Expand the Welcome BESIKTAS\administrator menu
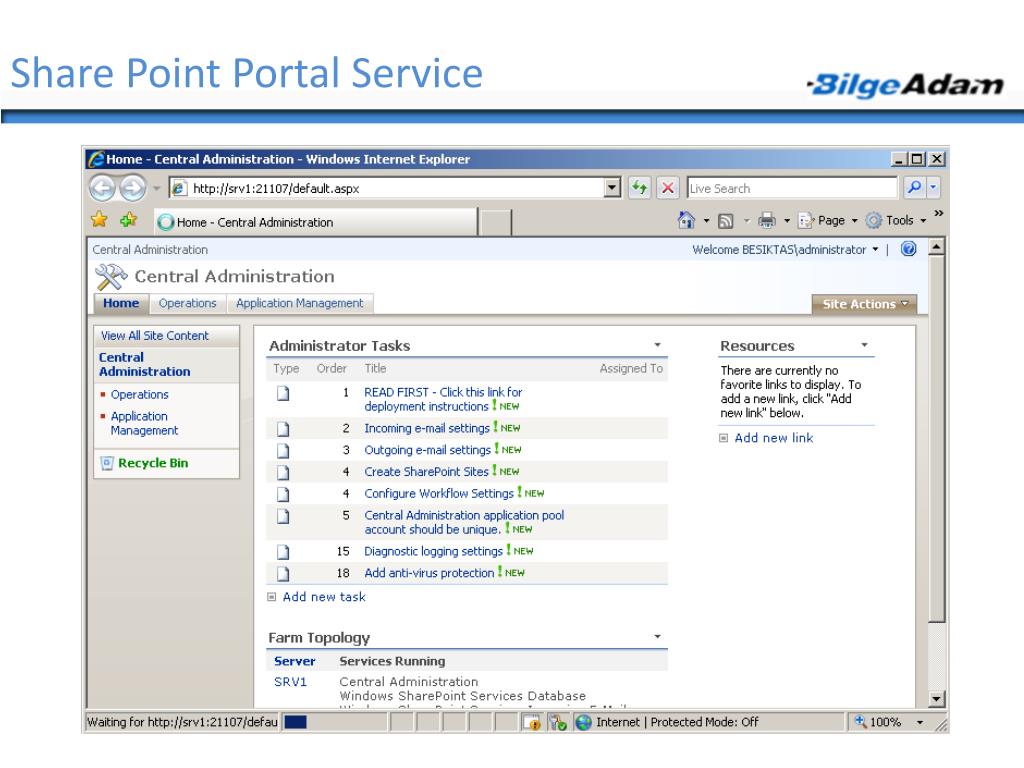Image resolution: width=1024 pixels, height=768 pixels. (875, 249)
